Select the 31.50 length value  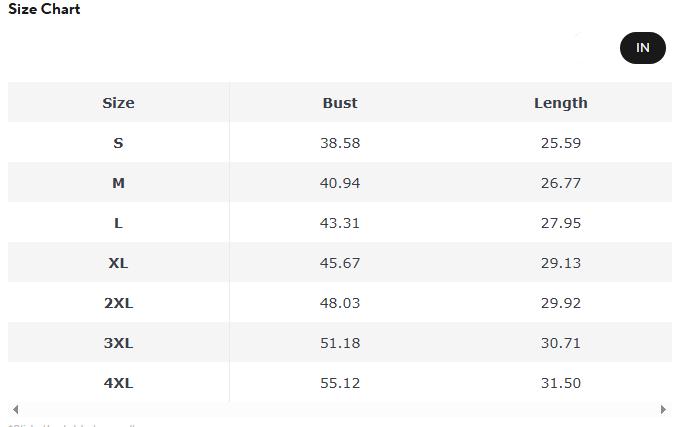coord(560,383)
